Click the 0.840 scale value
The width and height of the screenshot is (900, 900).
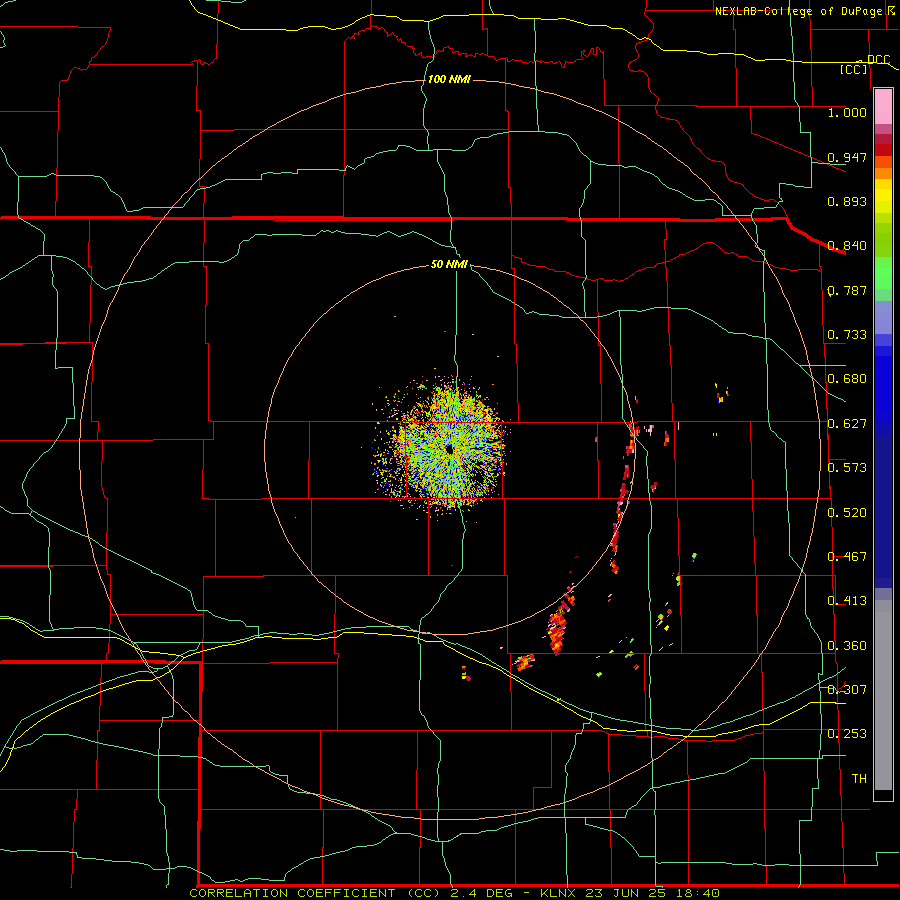pos(847,246)
